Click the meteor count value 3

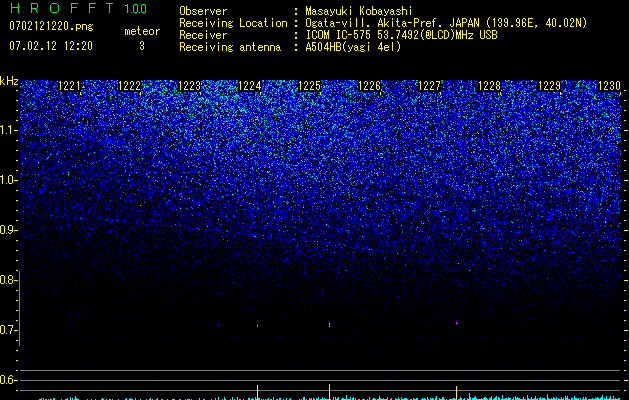click(x=142, y=46)
